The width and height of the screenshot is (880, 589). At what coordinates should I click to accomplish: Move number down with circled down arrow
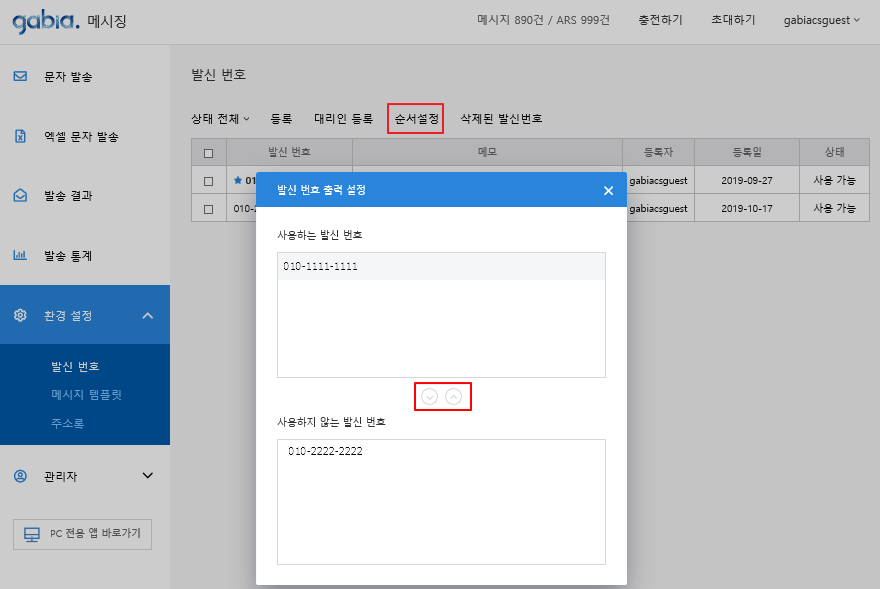[x=430, y=396]
